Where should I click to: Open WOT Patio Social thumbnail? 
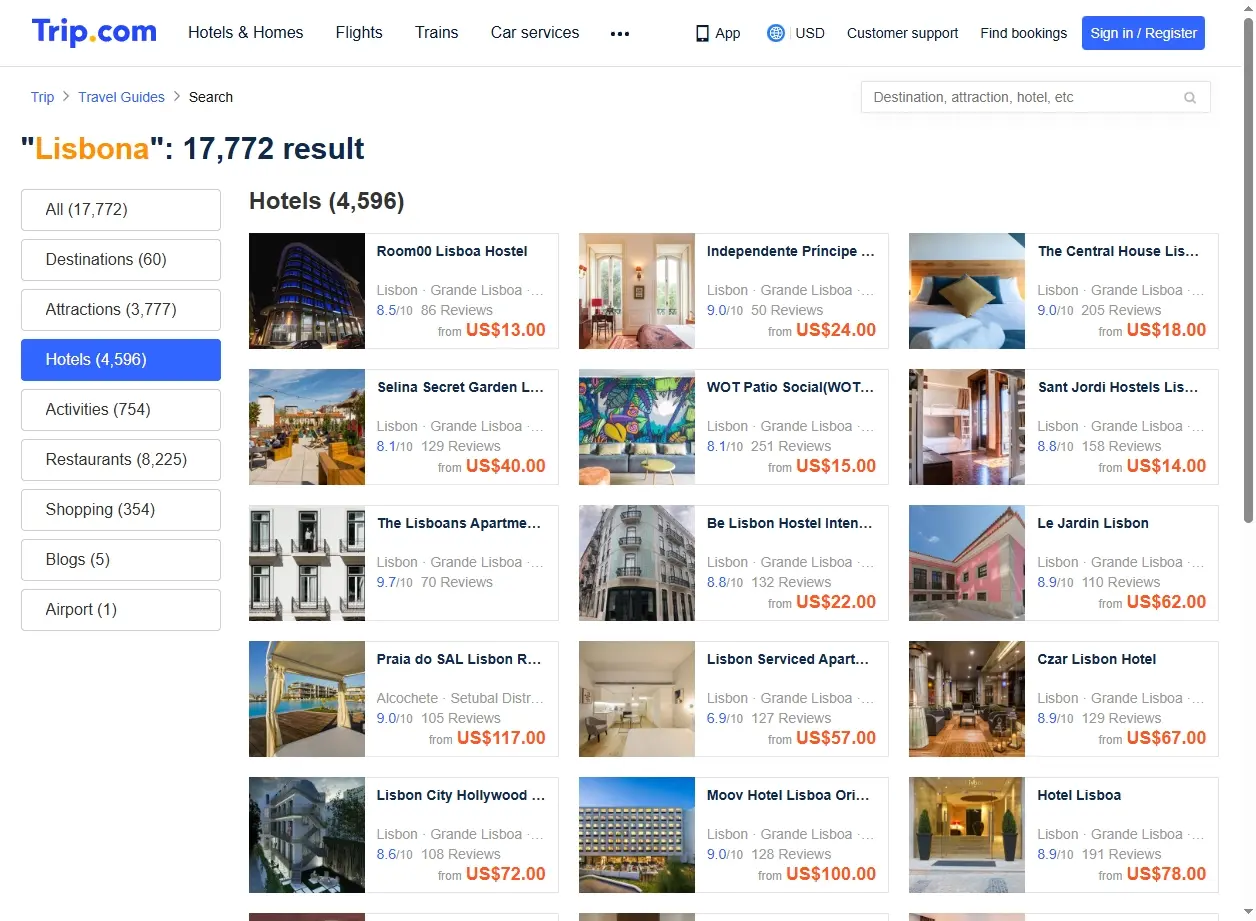click(637, 427)
